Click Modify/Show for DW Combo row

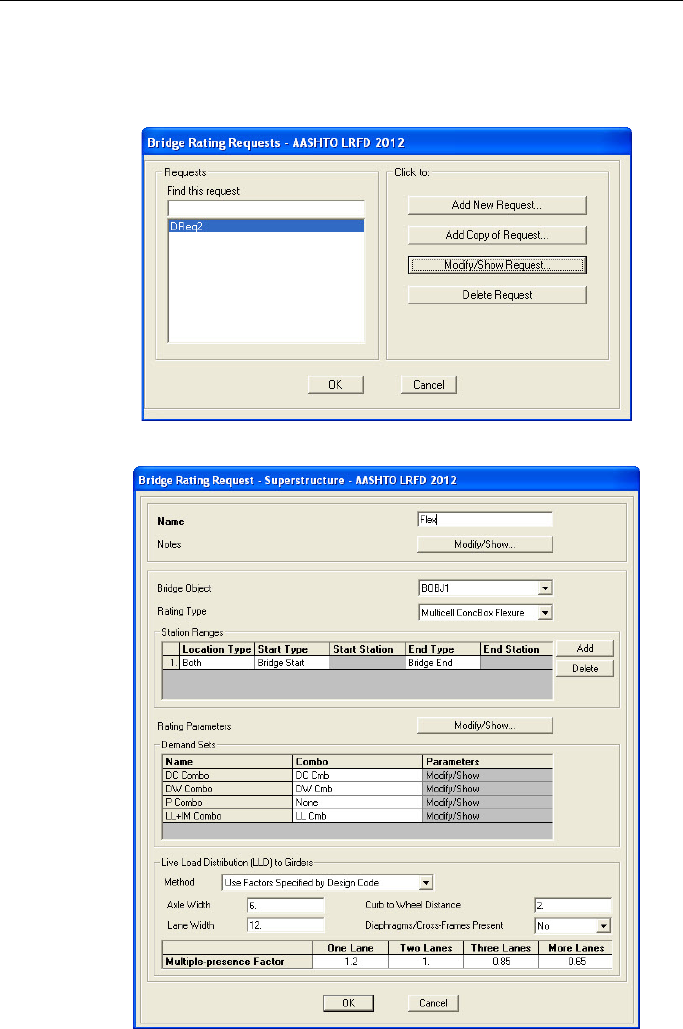coord(487,789)
